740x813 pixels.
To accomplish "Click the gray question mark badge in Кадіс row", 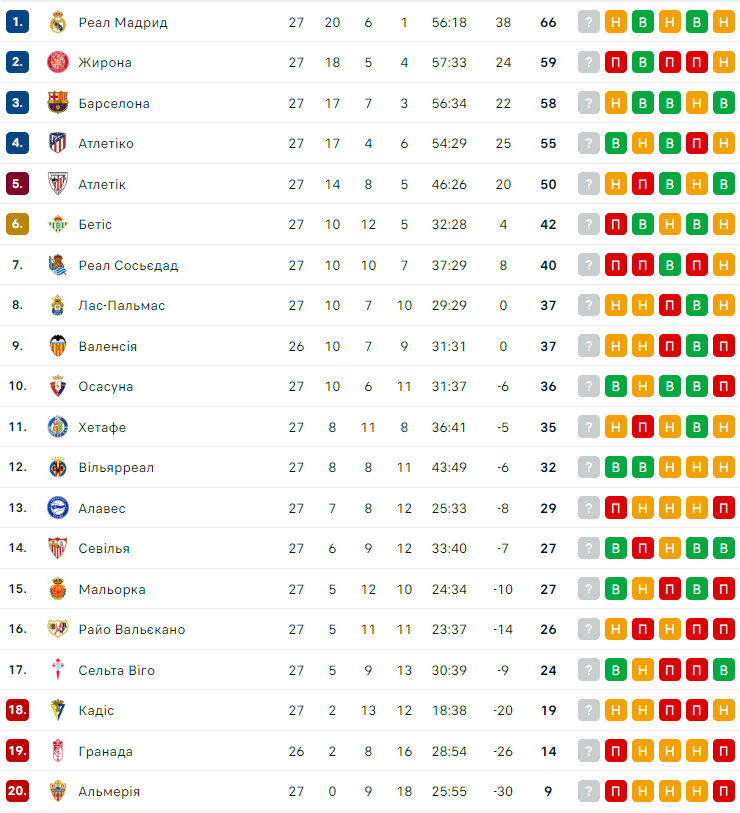I will (x=589, y=710).
